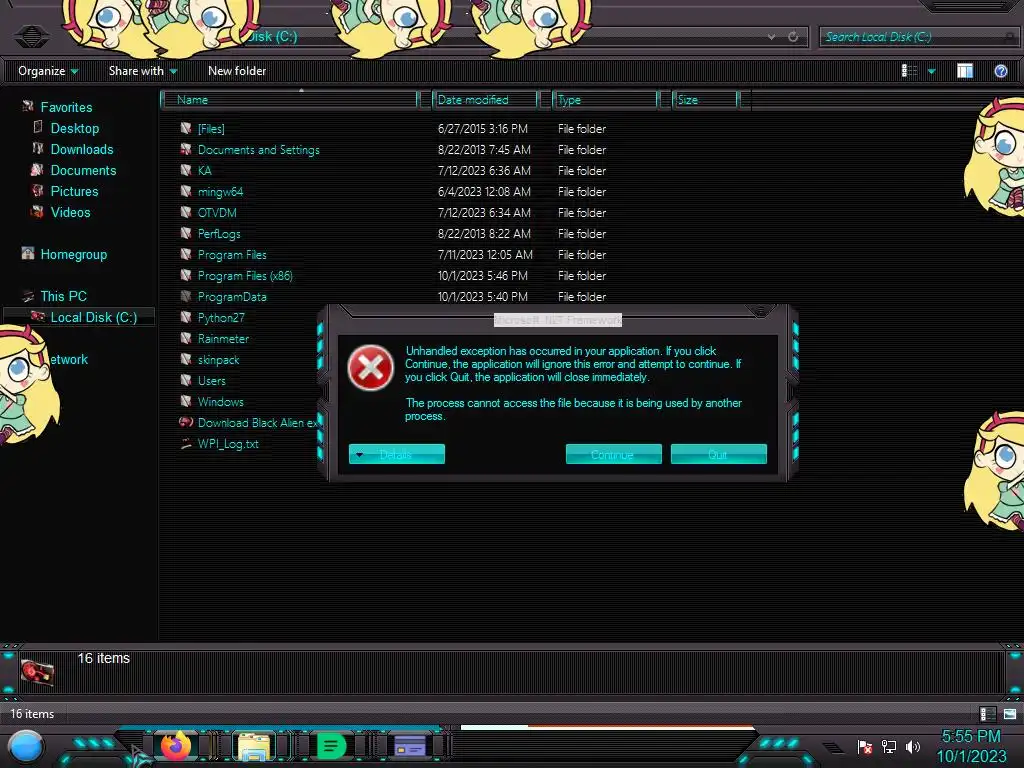
Task: Open Firefox from the taskbar
Action: [176, 746]
